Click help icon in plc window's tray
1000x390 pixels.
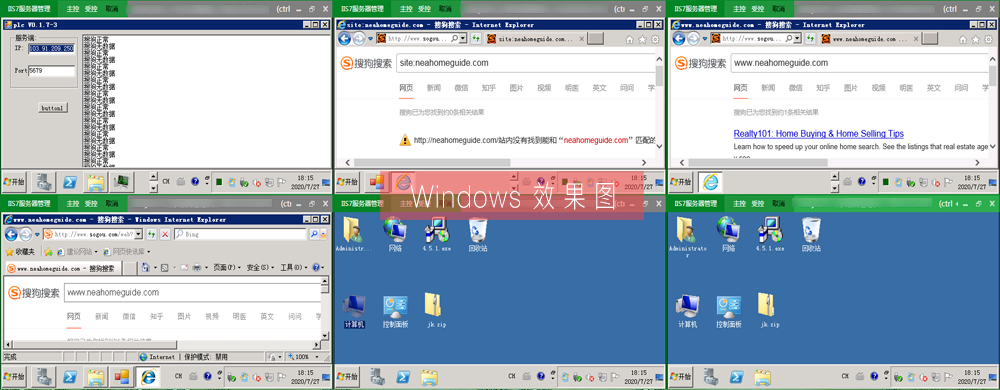[x=195, y=182]
